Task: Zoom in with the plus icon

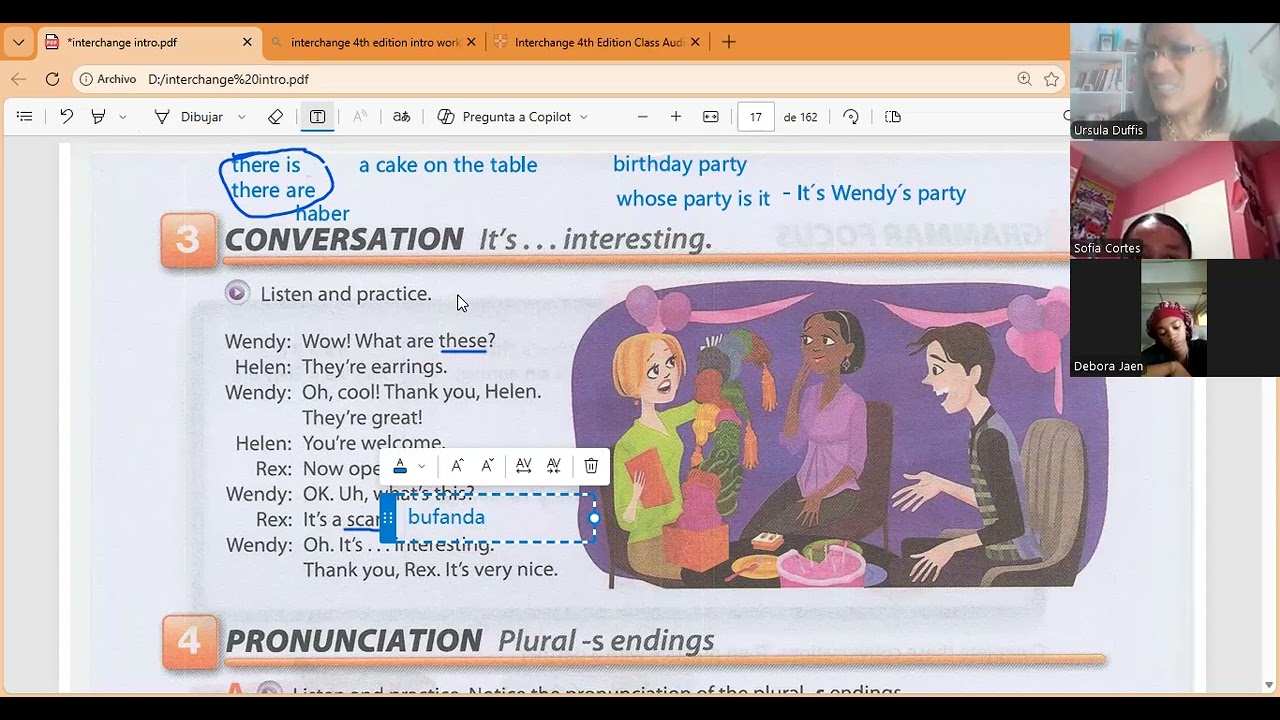Action: (676, 117)
